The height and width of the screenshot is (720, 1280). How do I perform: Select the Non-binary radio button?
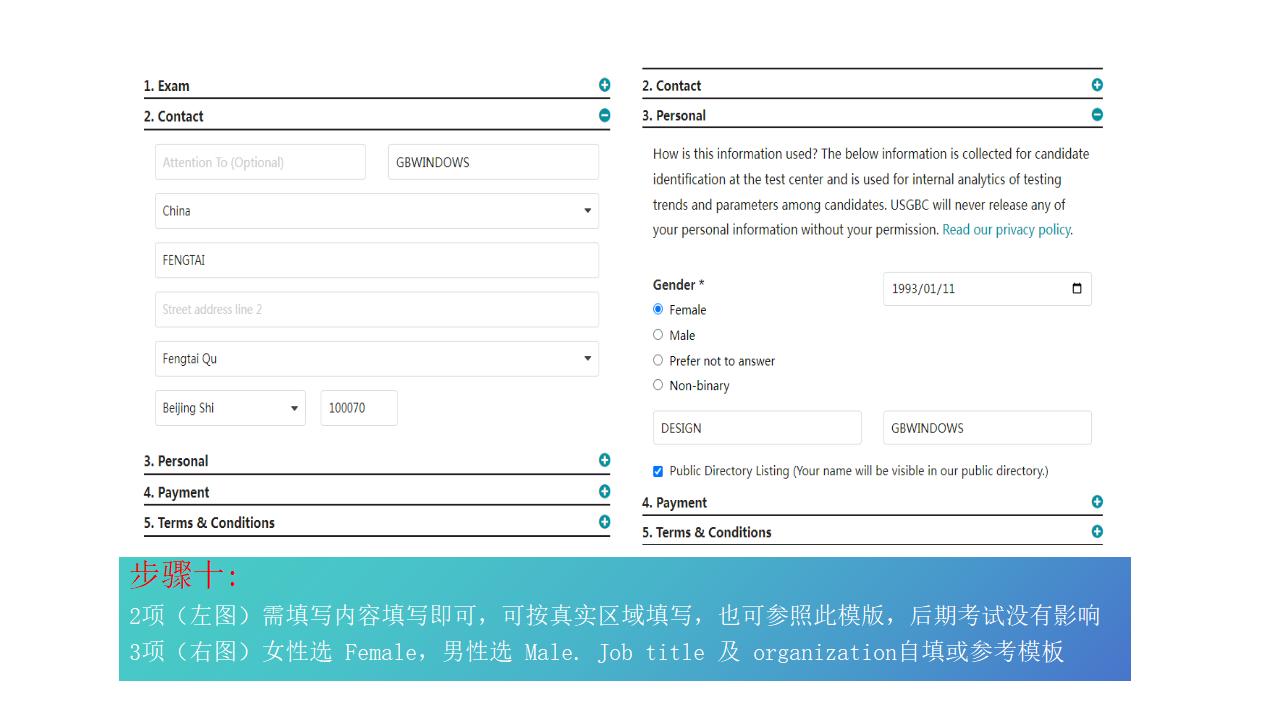pyautogui.click(x=658, y=384)
